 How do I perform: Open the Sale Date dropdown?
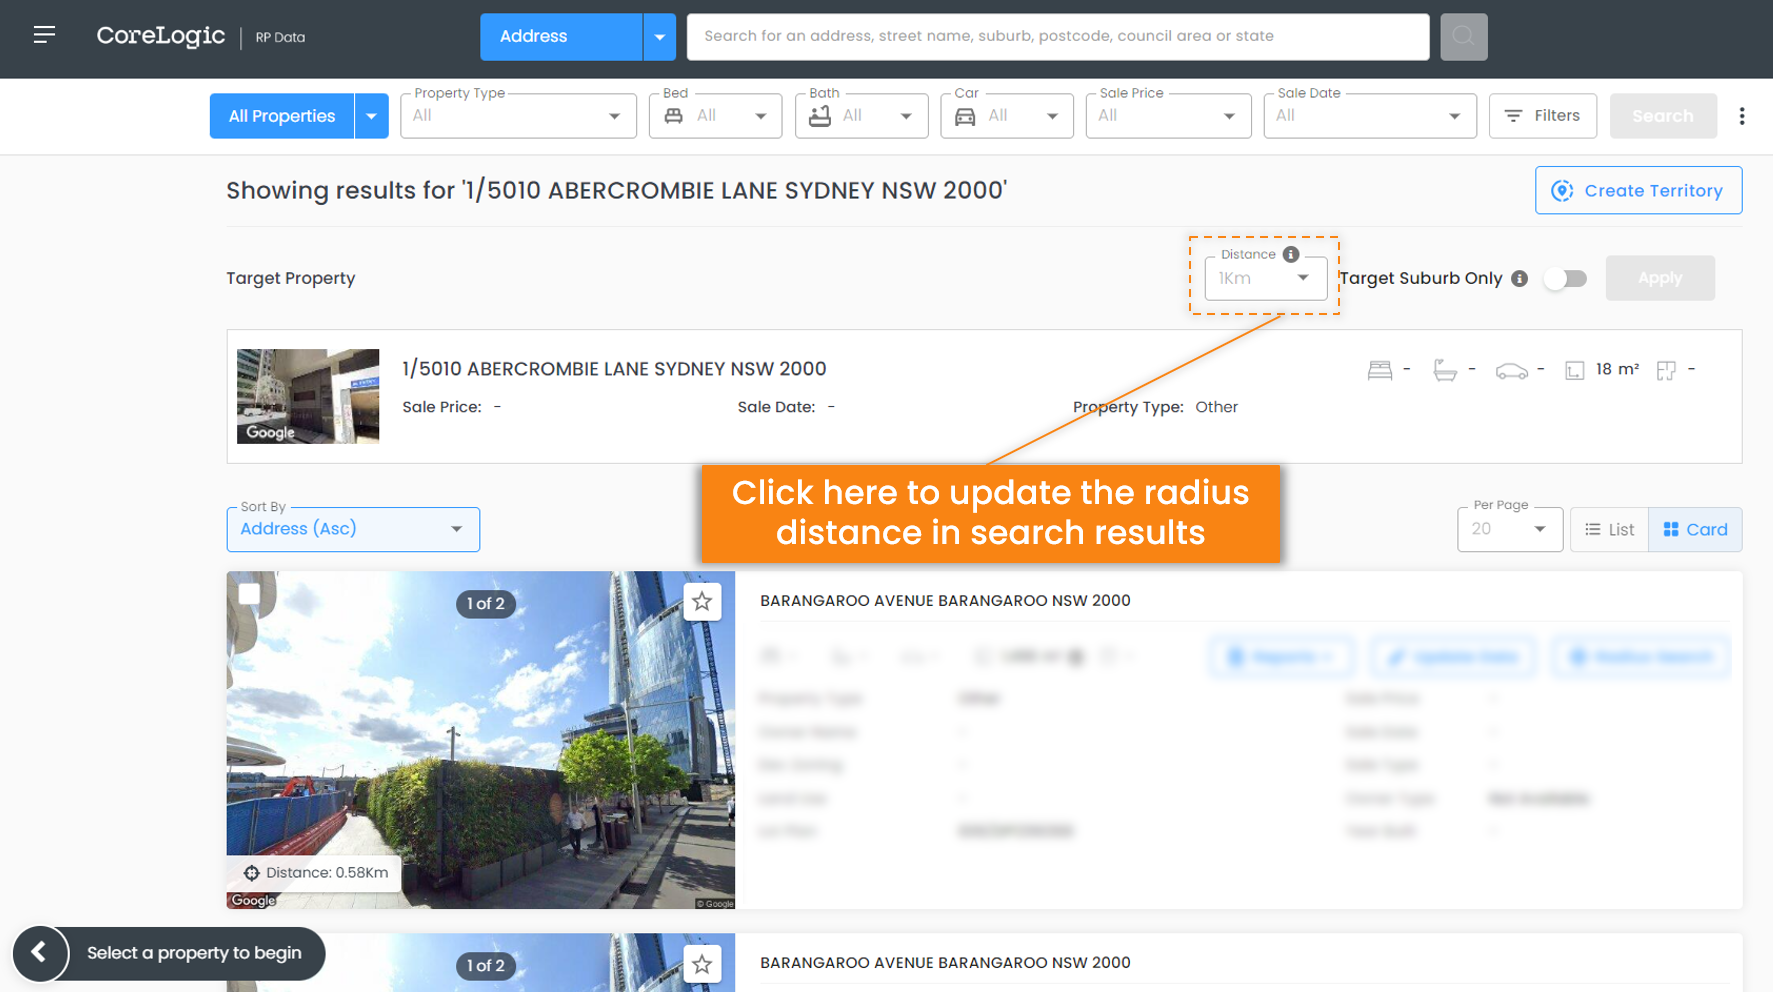point(1369,116)
